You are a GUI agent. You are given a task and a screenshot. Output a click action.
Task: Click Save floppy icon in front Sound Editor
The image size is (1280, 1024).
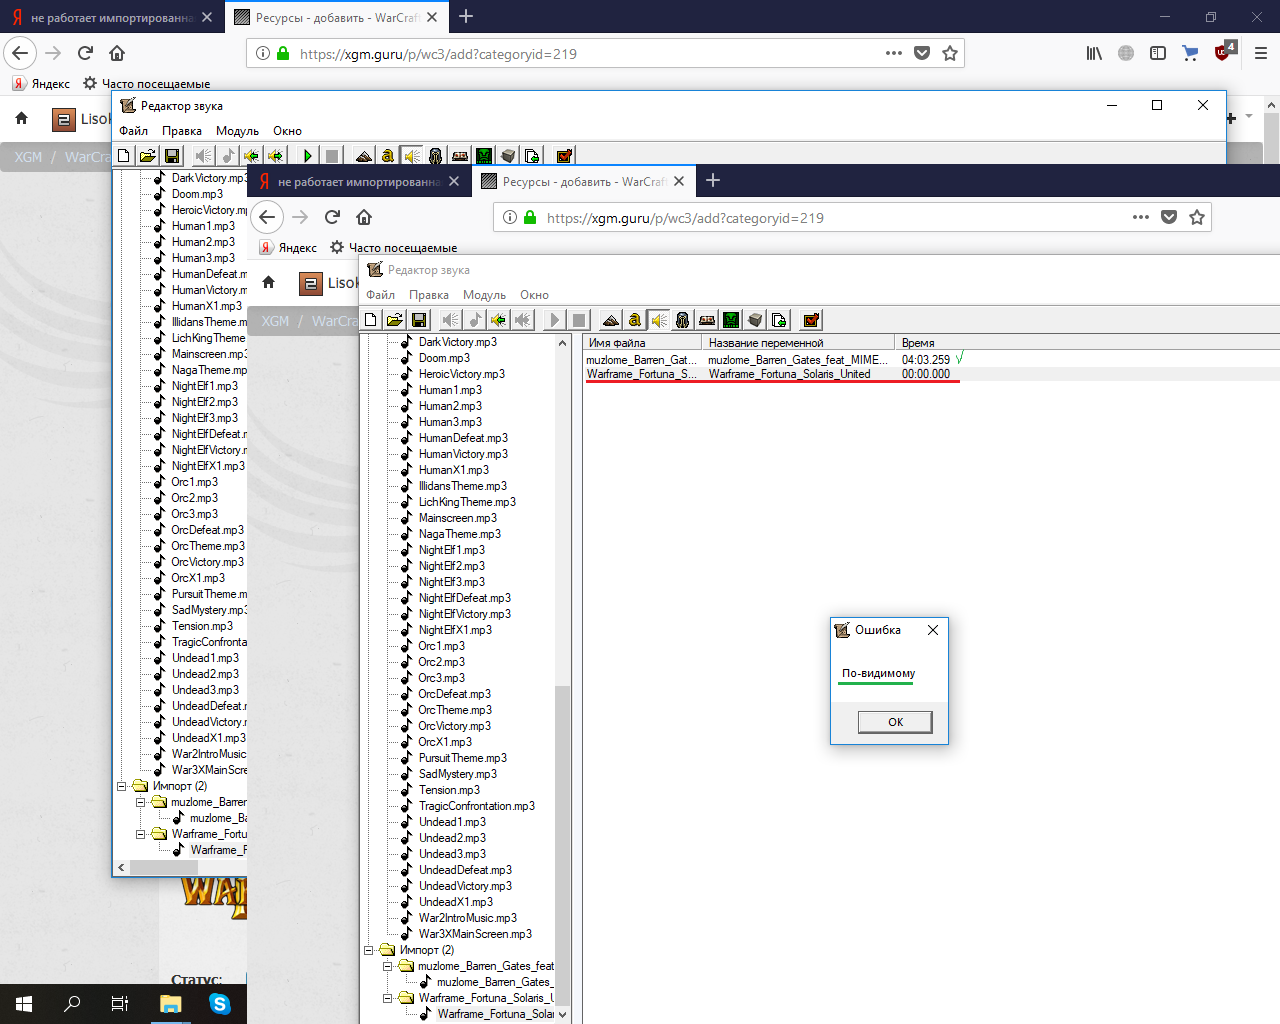(x=419, y=320)
